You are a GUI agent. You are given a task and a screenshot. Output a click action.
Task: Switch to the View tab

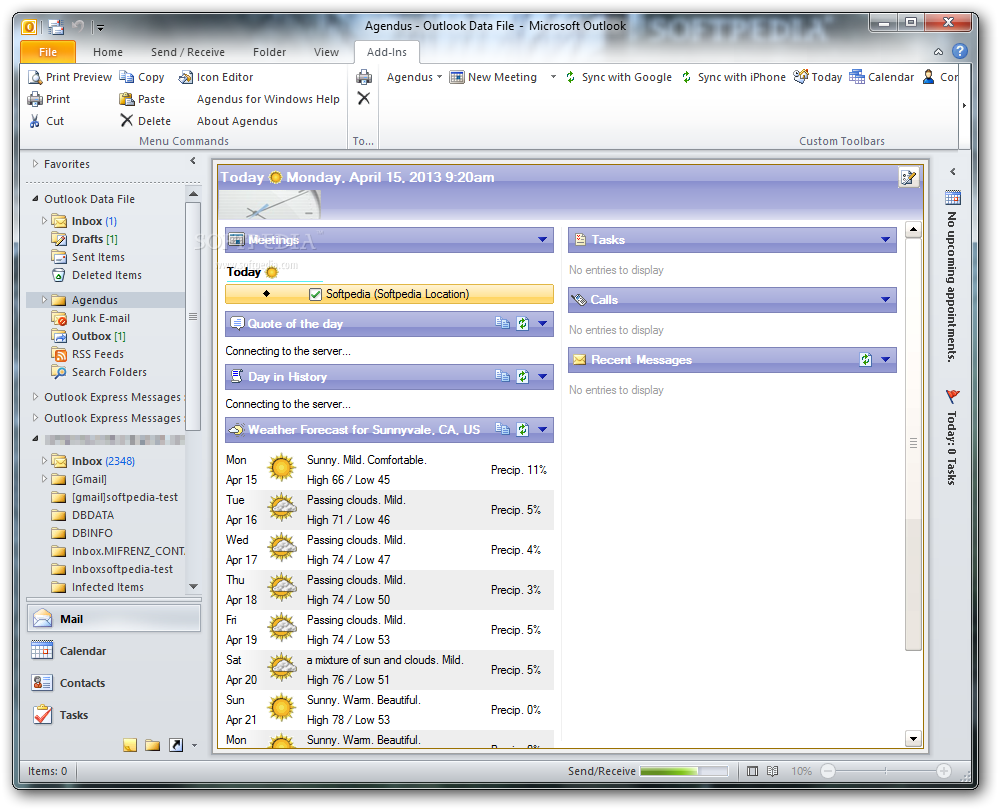tap(326, 52)
